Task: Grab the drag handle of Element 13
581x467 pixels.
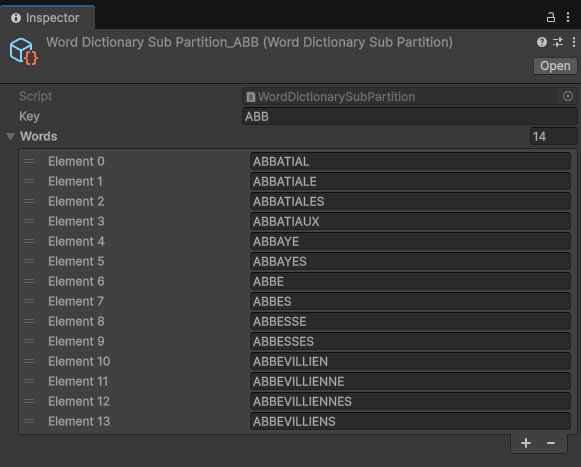Action: 29,421
